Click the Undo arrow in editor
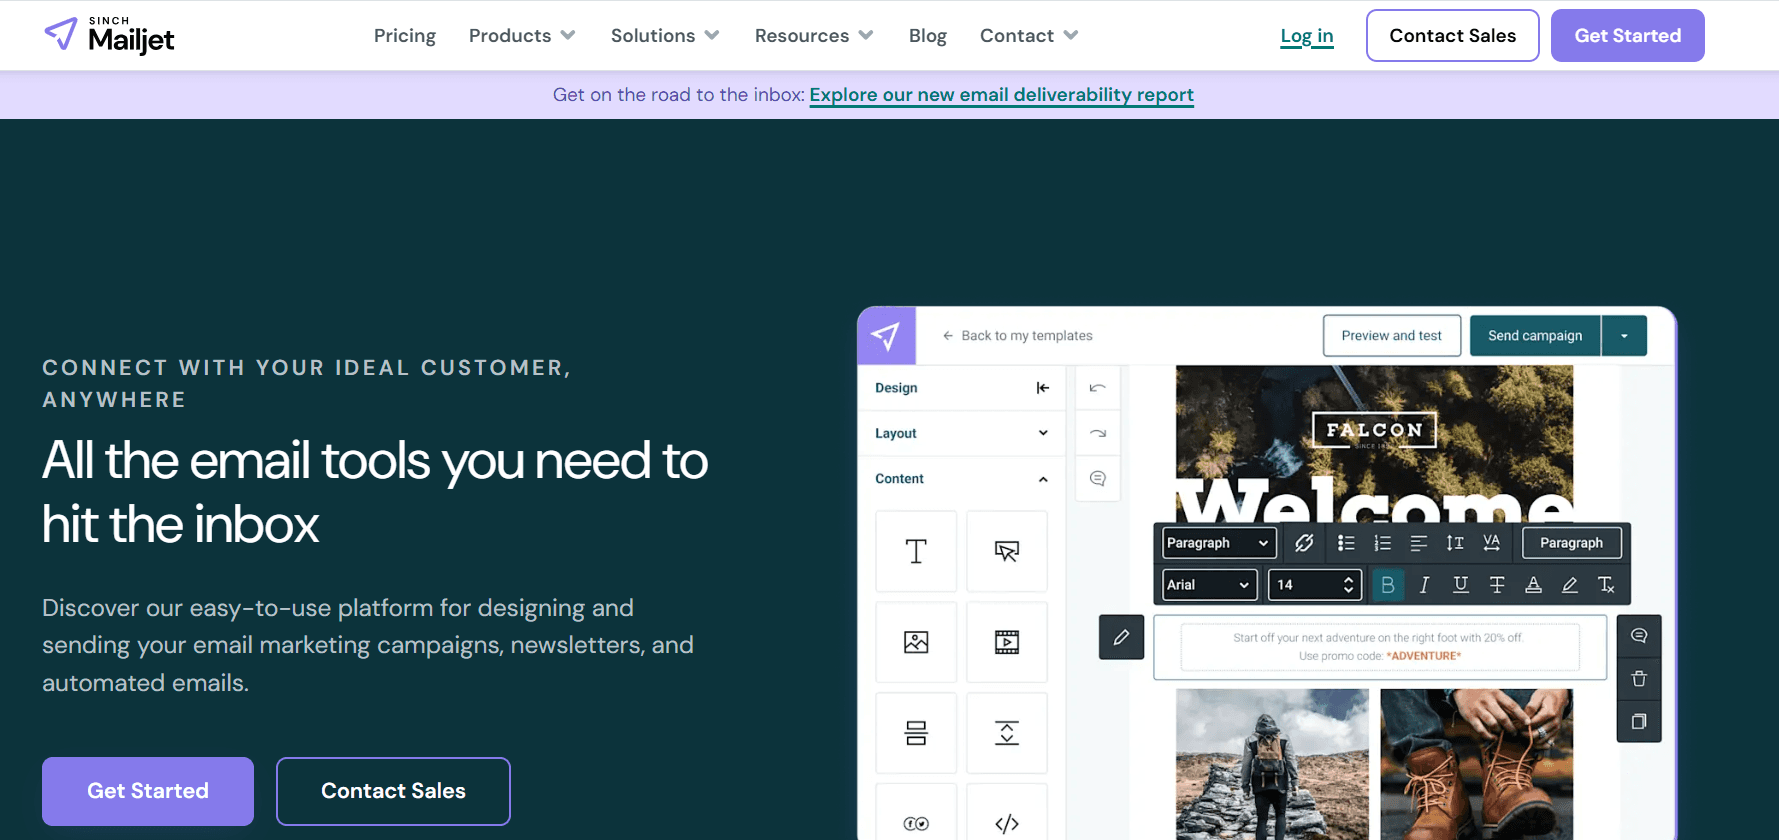Screen dimensions: 1779x840 tap(1098, 388)
